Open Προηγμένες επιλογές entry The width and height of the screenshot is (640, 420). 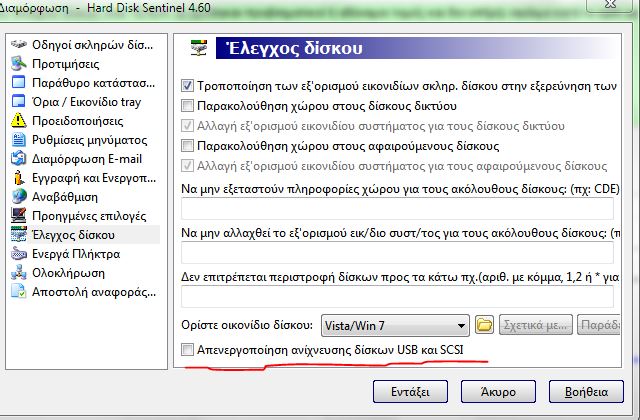pyautogui.click(x=89, y=216)
